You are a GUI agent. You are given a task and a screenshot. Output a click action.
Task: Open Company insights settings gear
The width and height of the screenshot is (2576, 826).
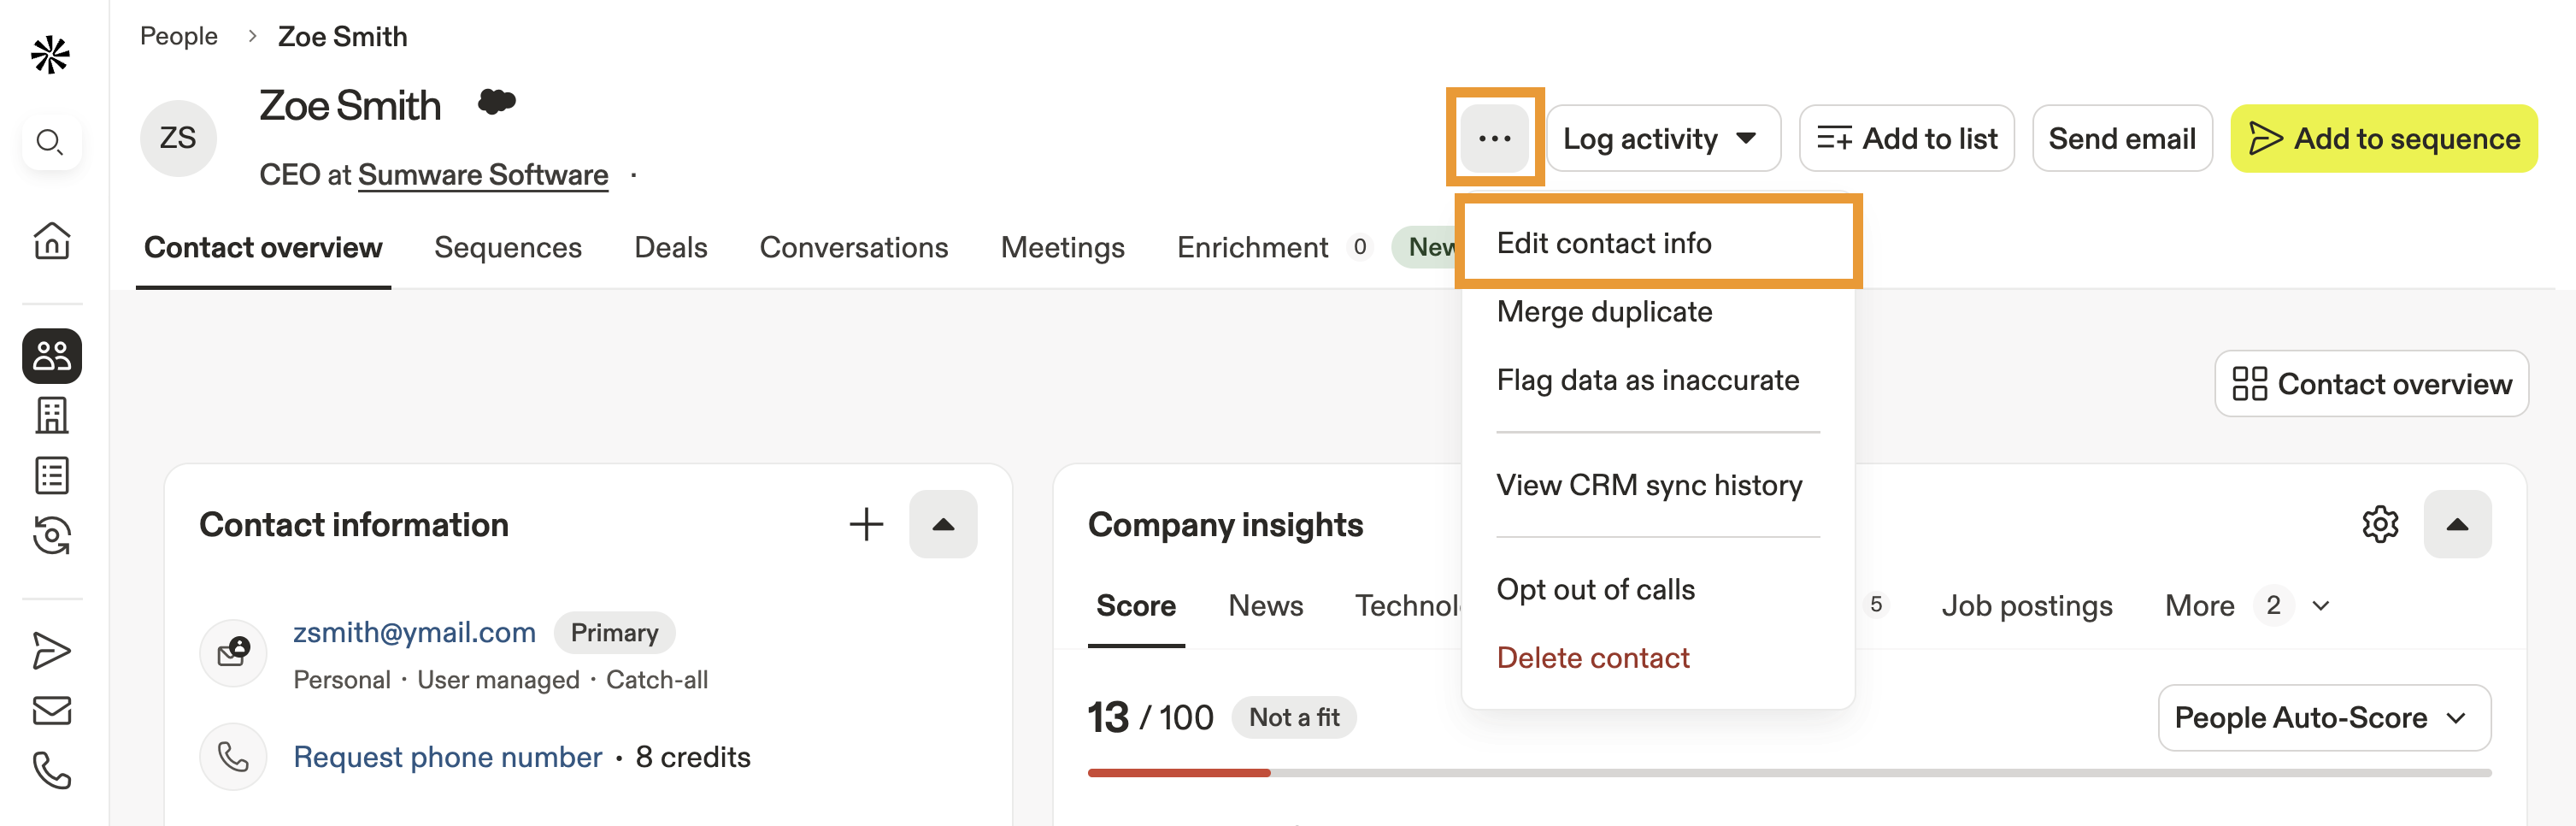coord(2382,523)
